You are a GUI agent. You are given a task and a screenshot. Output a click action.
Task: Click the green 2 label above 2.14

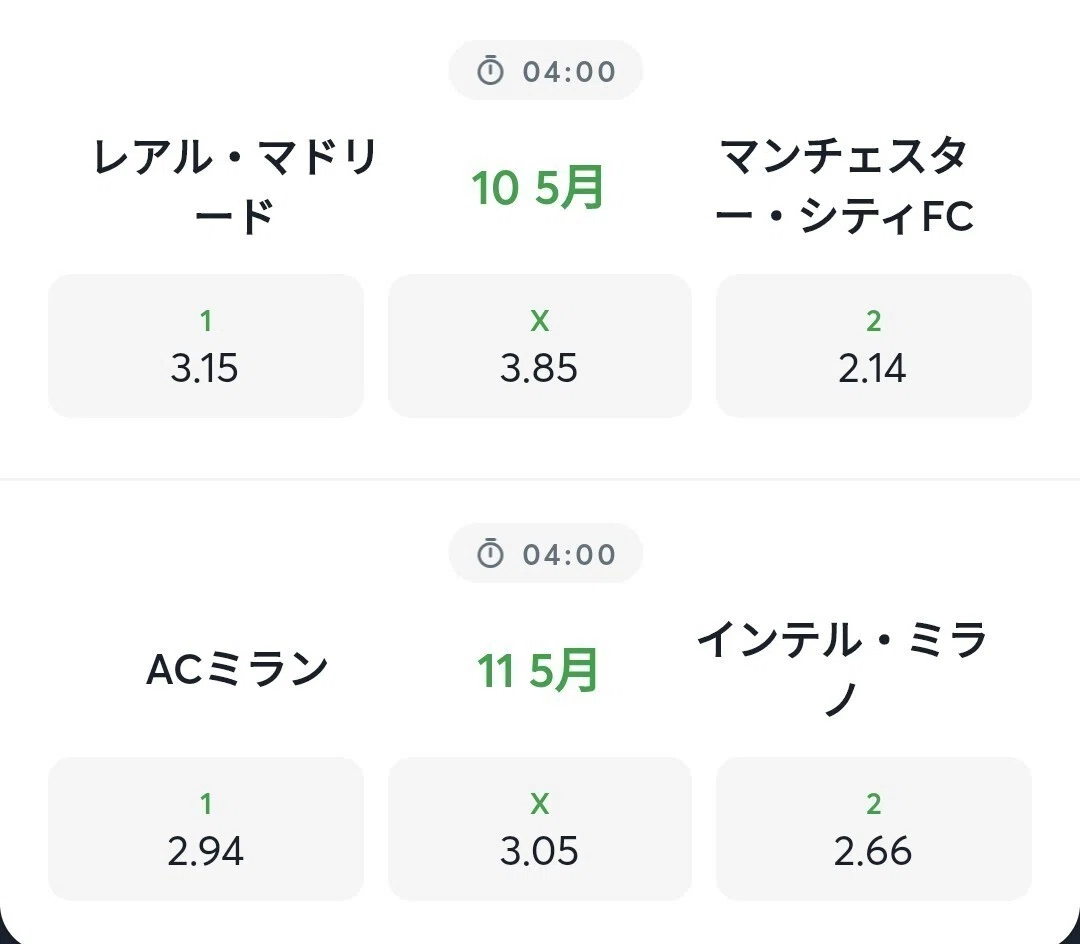(x=873, y=321)
